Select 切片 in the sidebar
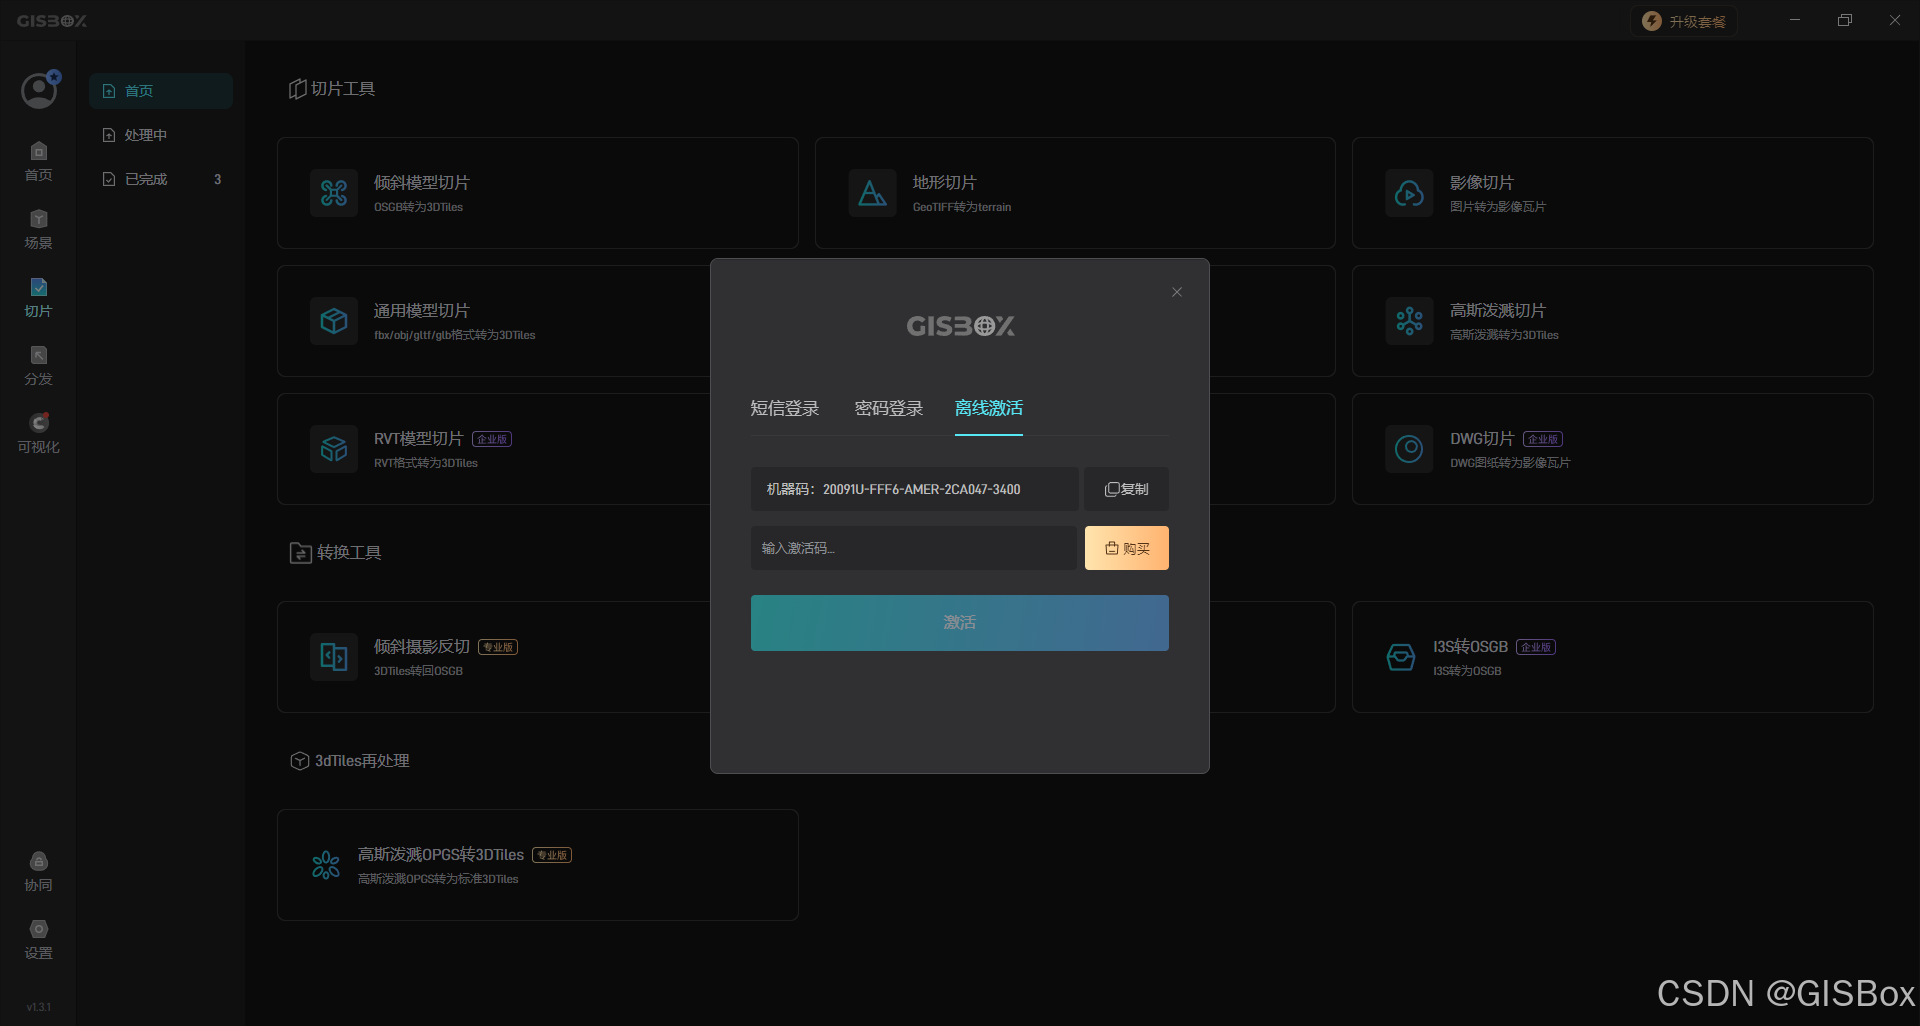Screen dimensions: 1920x1026 tap(38, 298)
